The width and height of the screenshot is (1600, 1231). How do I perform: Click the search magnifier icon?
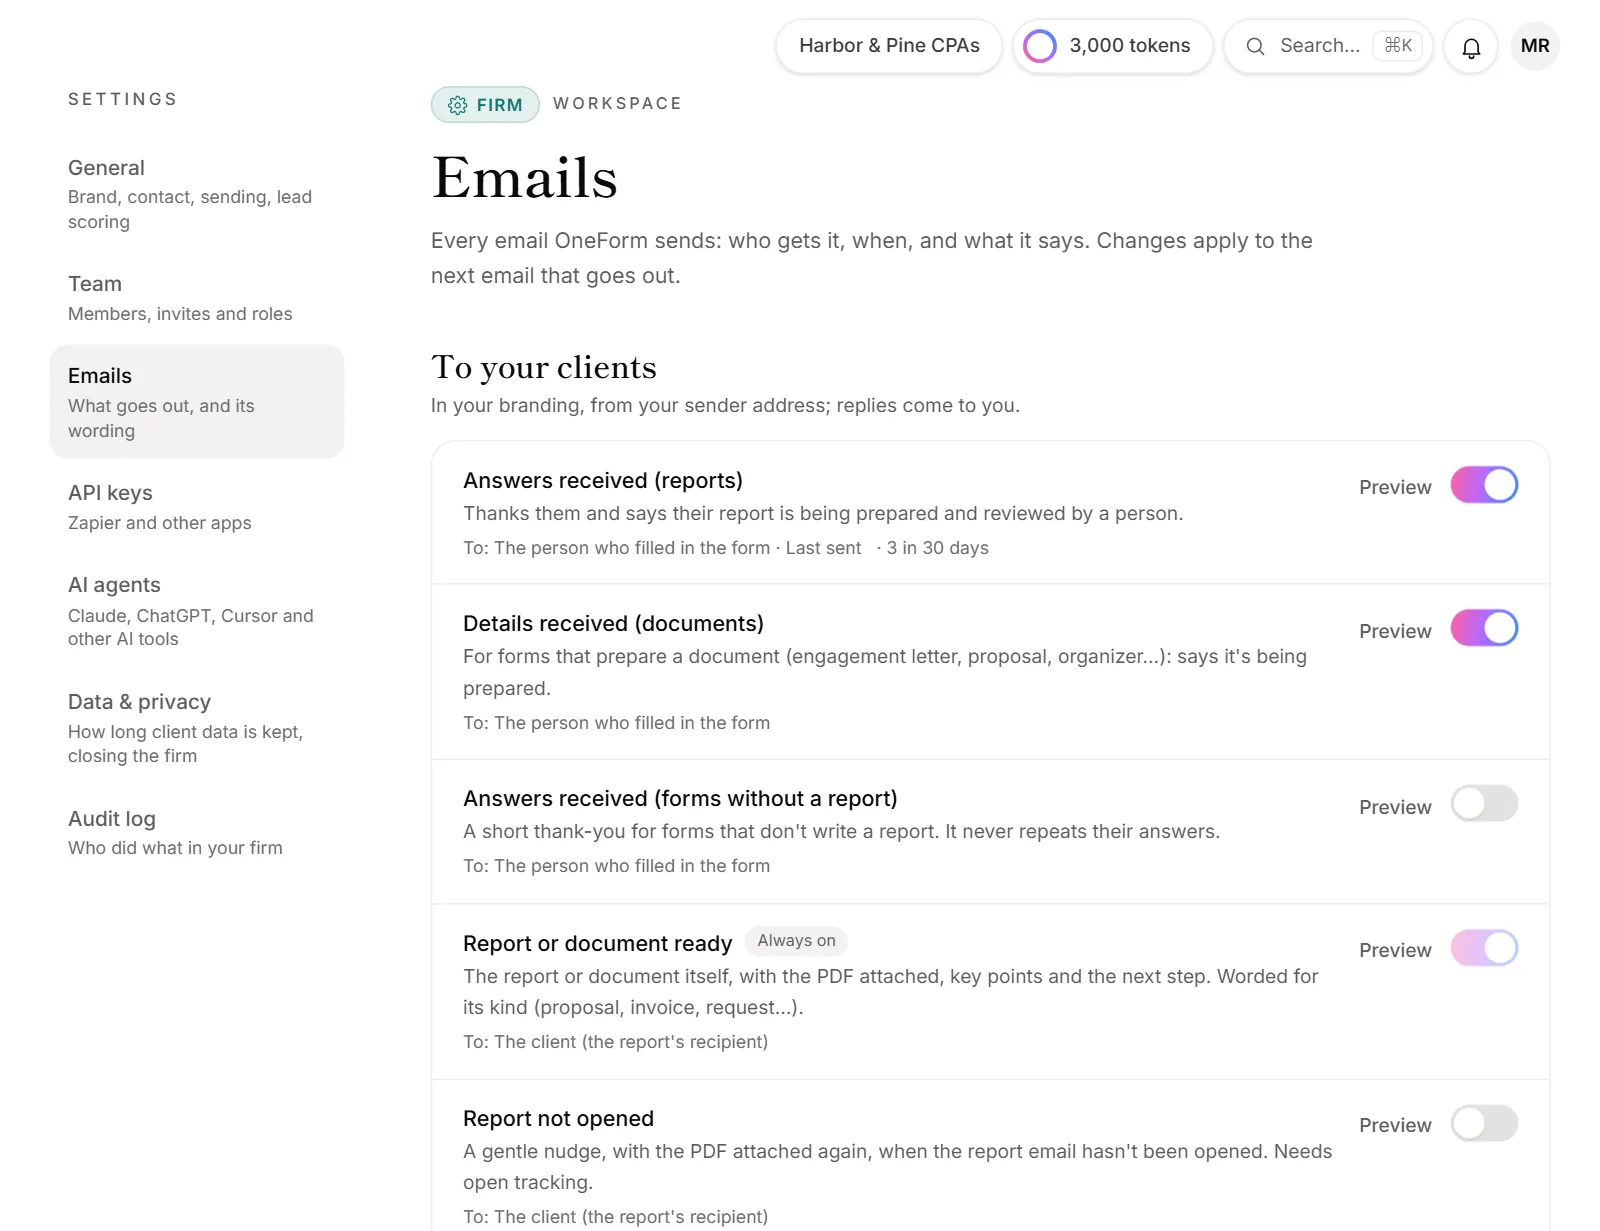pos(1256,46)
